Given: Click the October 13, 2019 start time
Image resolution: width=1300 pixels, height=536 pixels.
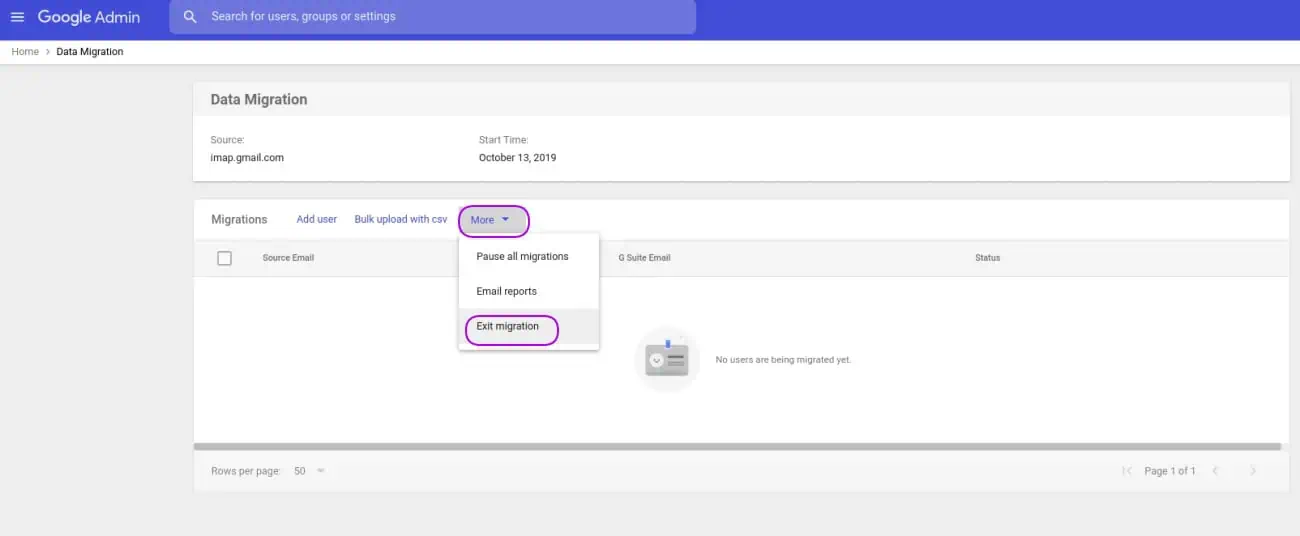Looking at the screenshot, I should click(517, 158).
